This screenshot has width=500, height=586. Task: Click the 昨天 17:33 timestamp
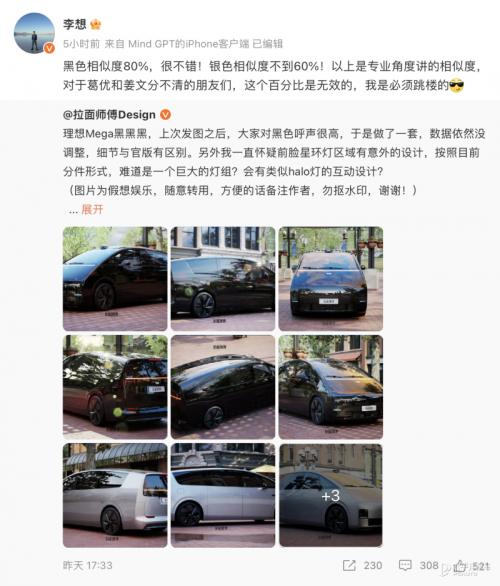pos(87,565)
